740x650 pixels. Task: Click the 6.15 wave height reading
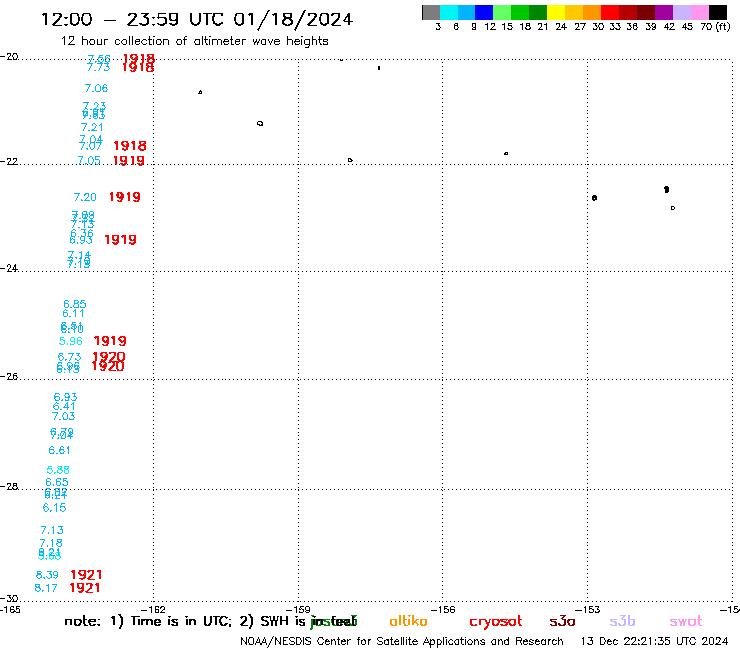click(x=54, y=508)
